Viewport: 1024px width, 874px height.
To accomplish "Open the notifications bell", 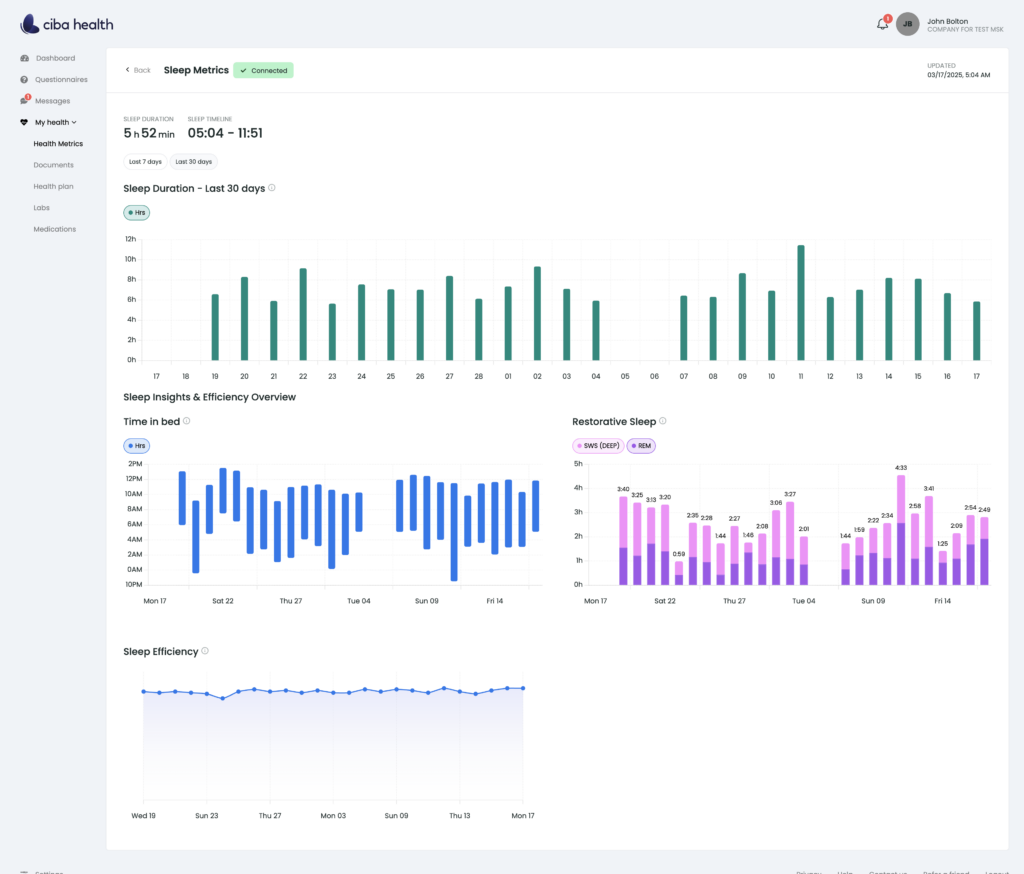I will 882,24.
